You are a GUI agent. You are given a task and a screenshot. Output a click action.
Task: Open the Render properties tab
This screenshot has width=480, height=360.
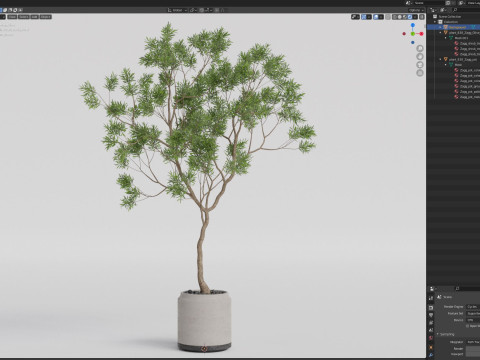pos(431,308)
